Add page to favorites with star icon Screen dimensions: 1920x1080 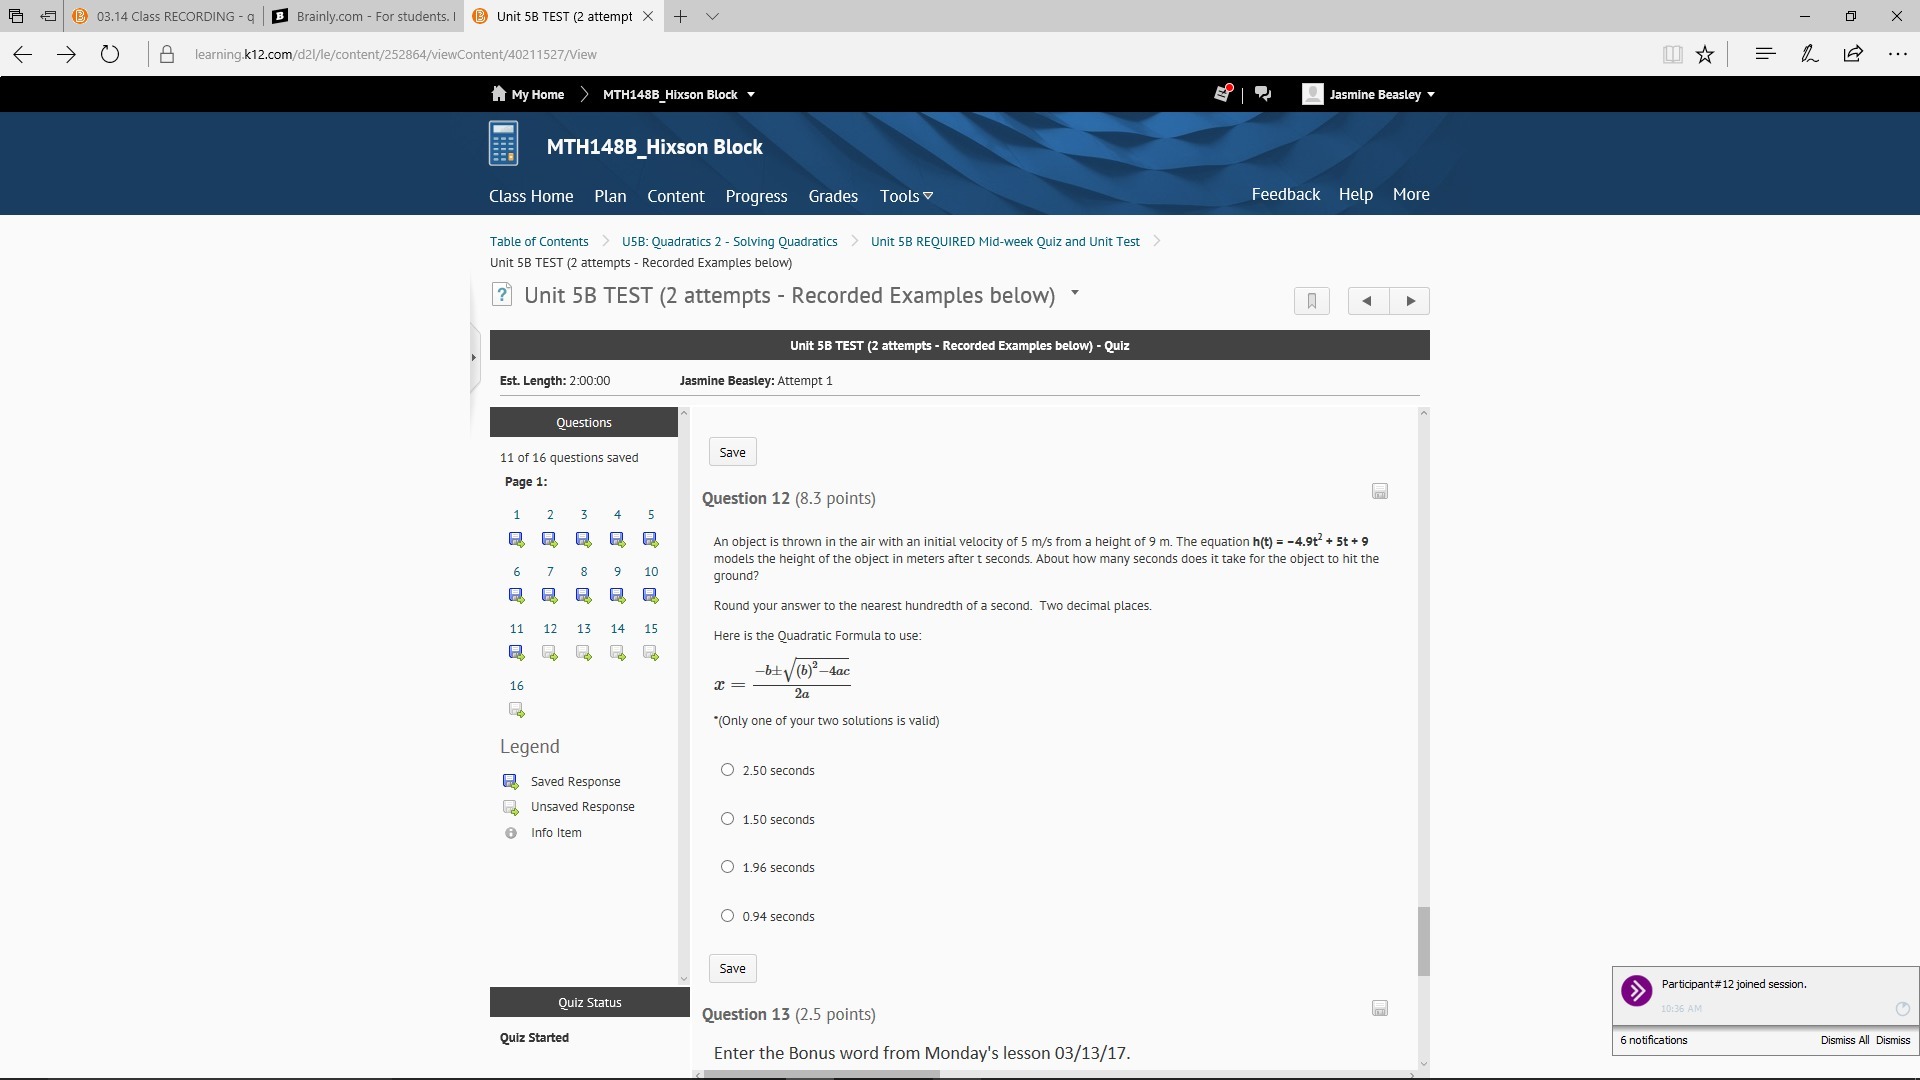point(1705,55)
